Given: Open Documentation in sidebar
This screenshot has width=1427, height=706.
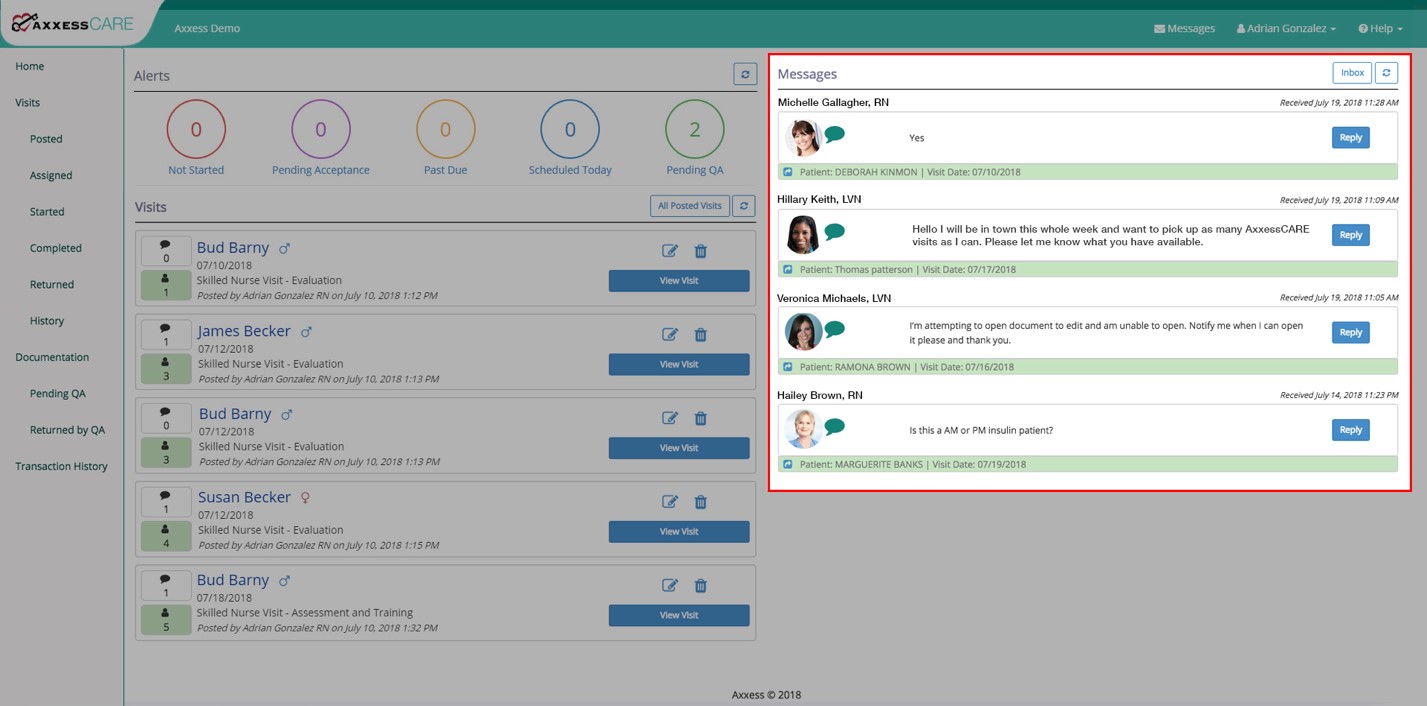Looking at the screenshot, I should pyautogui.click(x=52, y=357).
